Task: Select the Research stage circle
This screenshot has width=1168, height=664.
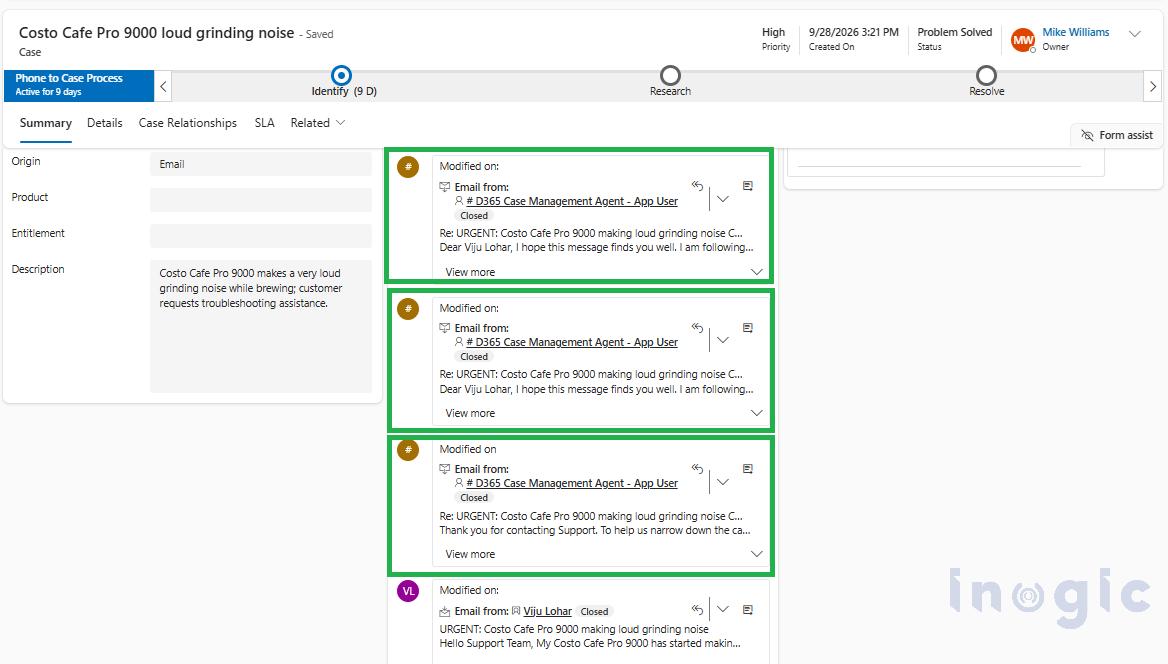Action: [670, 75]
